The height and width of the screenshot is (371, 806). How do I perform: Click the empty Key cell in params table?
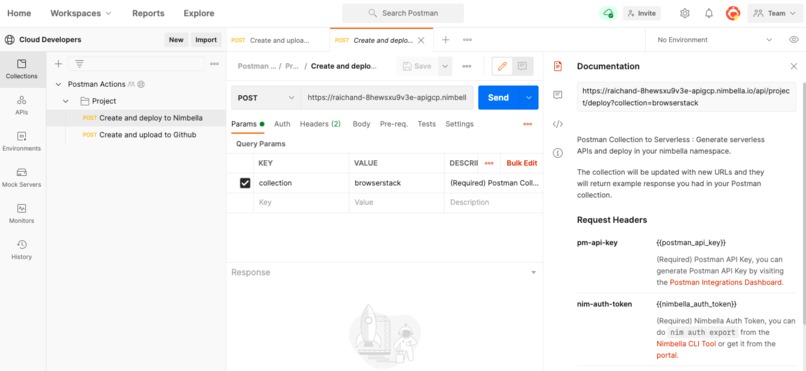301,202
